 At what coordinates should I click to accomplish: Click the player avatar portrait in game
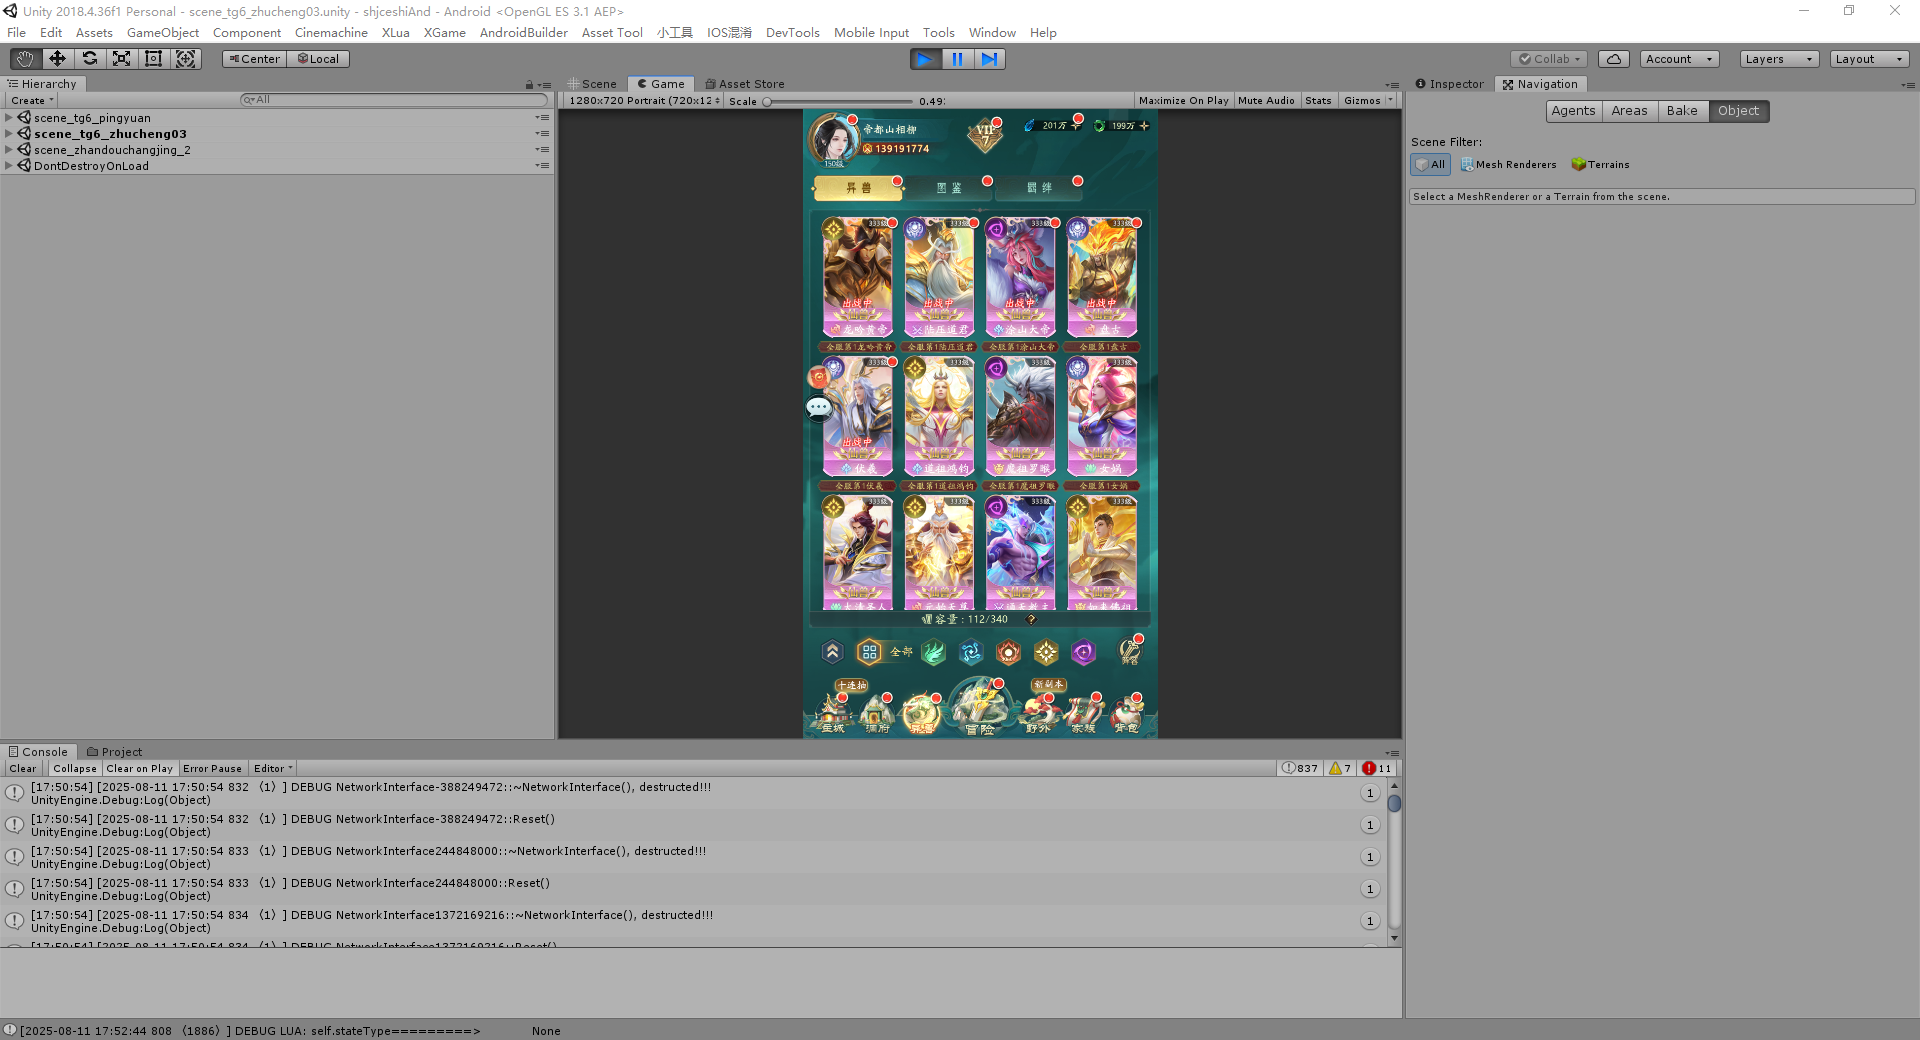(832, 139)
